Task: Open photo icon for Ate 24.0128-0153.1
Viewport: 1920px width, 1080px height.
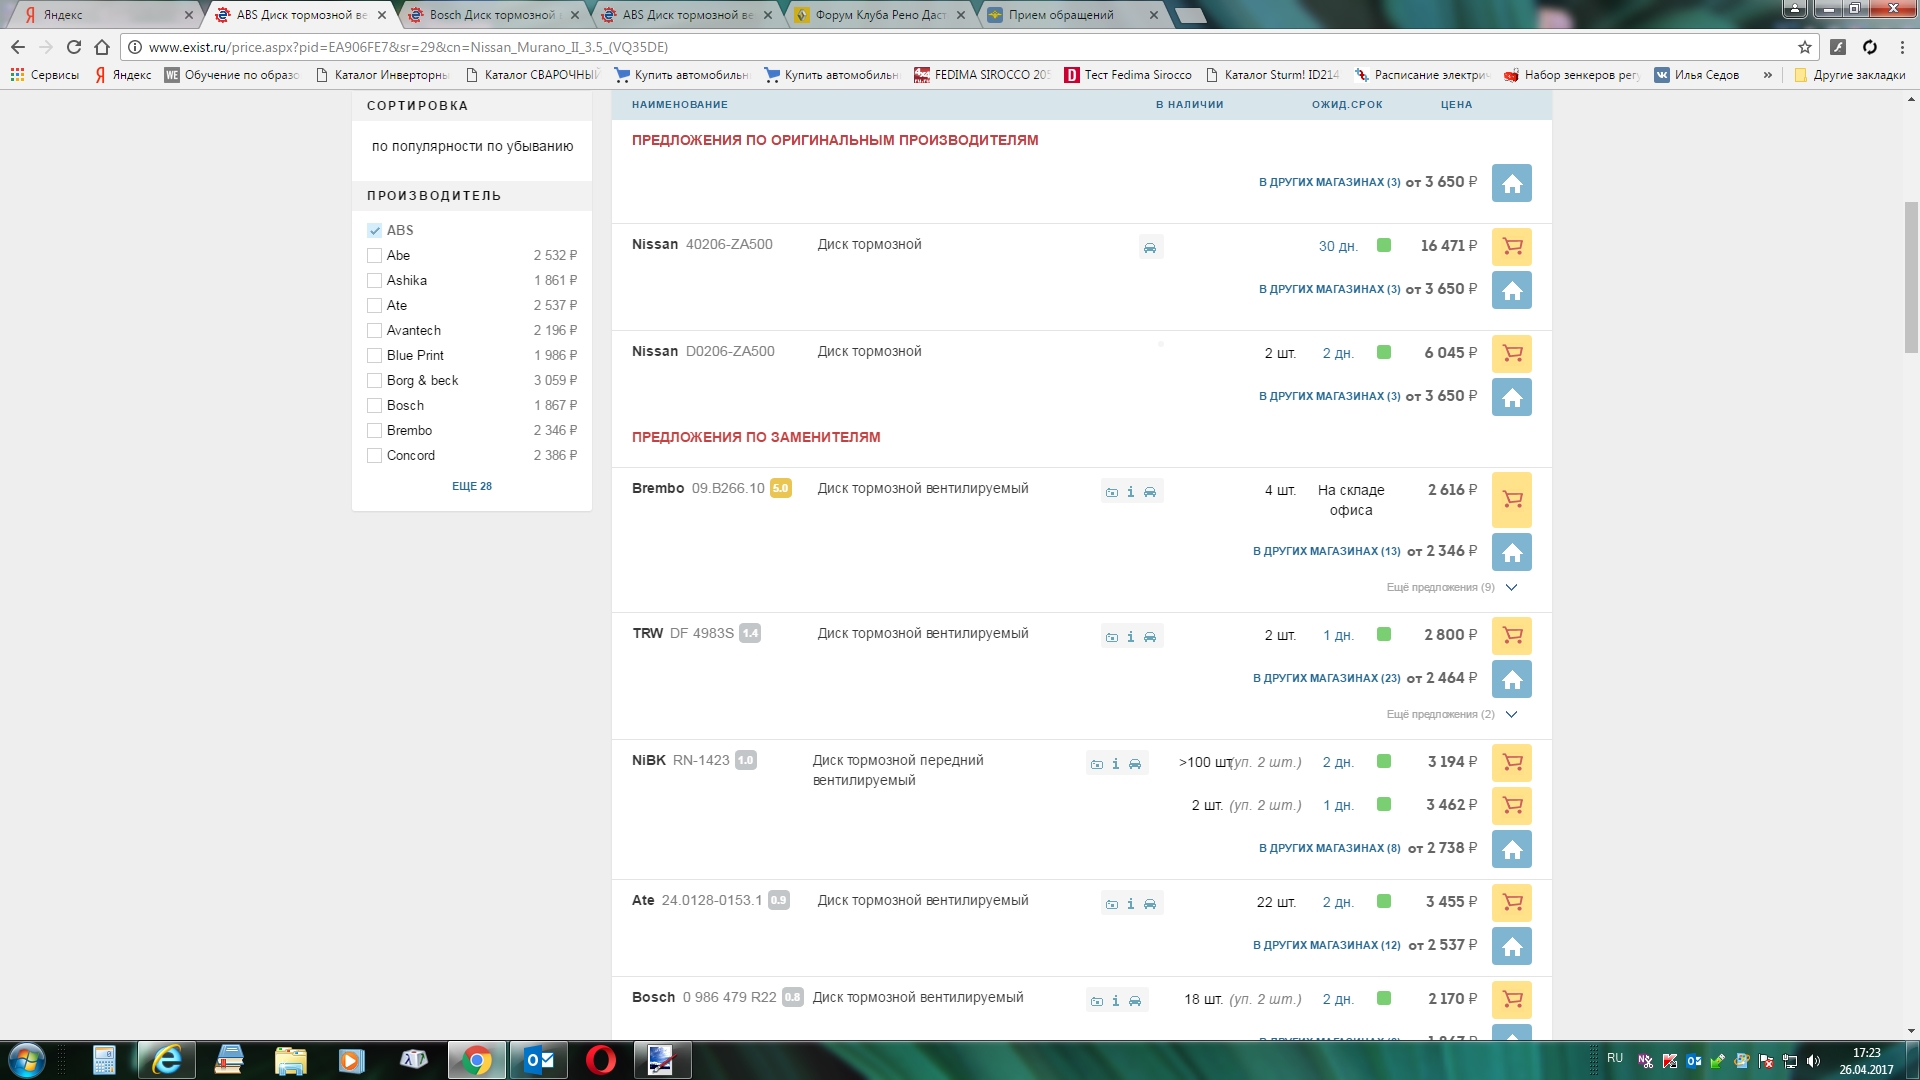Action: point(1111,904)
